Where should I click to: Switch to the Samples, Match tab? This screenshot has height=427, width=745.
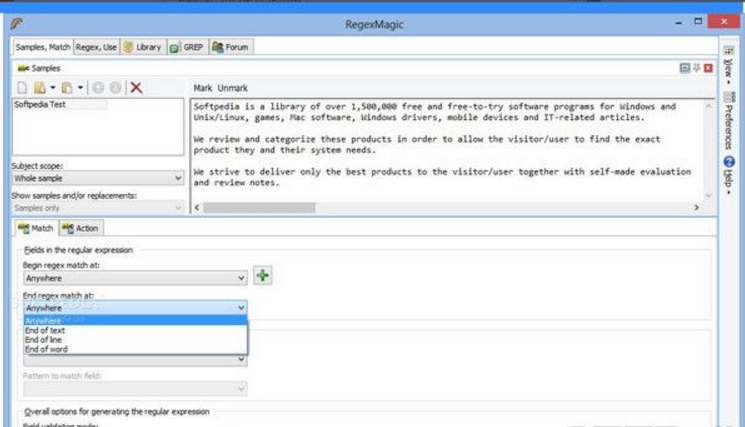(x=43, y=47)
